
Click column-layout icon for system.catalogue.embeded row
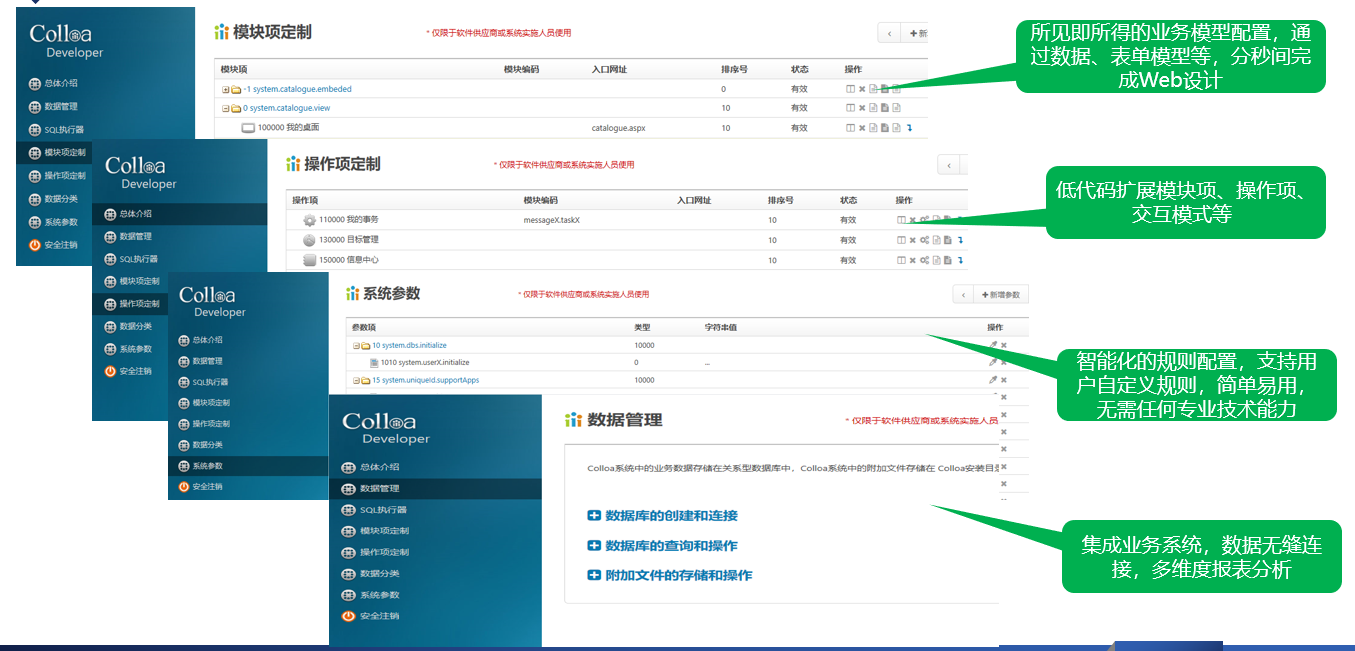pos(851,89)
